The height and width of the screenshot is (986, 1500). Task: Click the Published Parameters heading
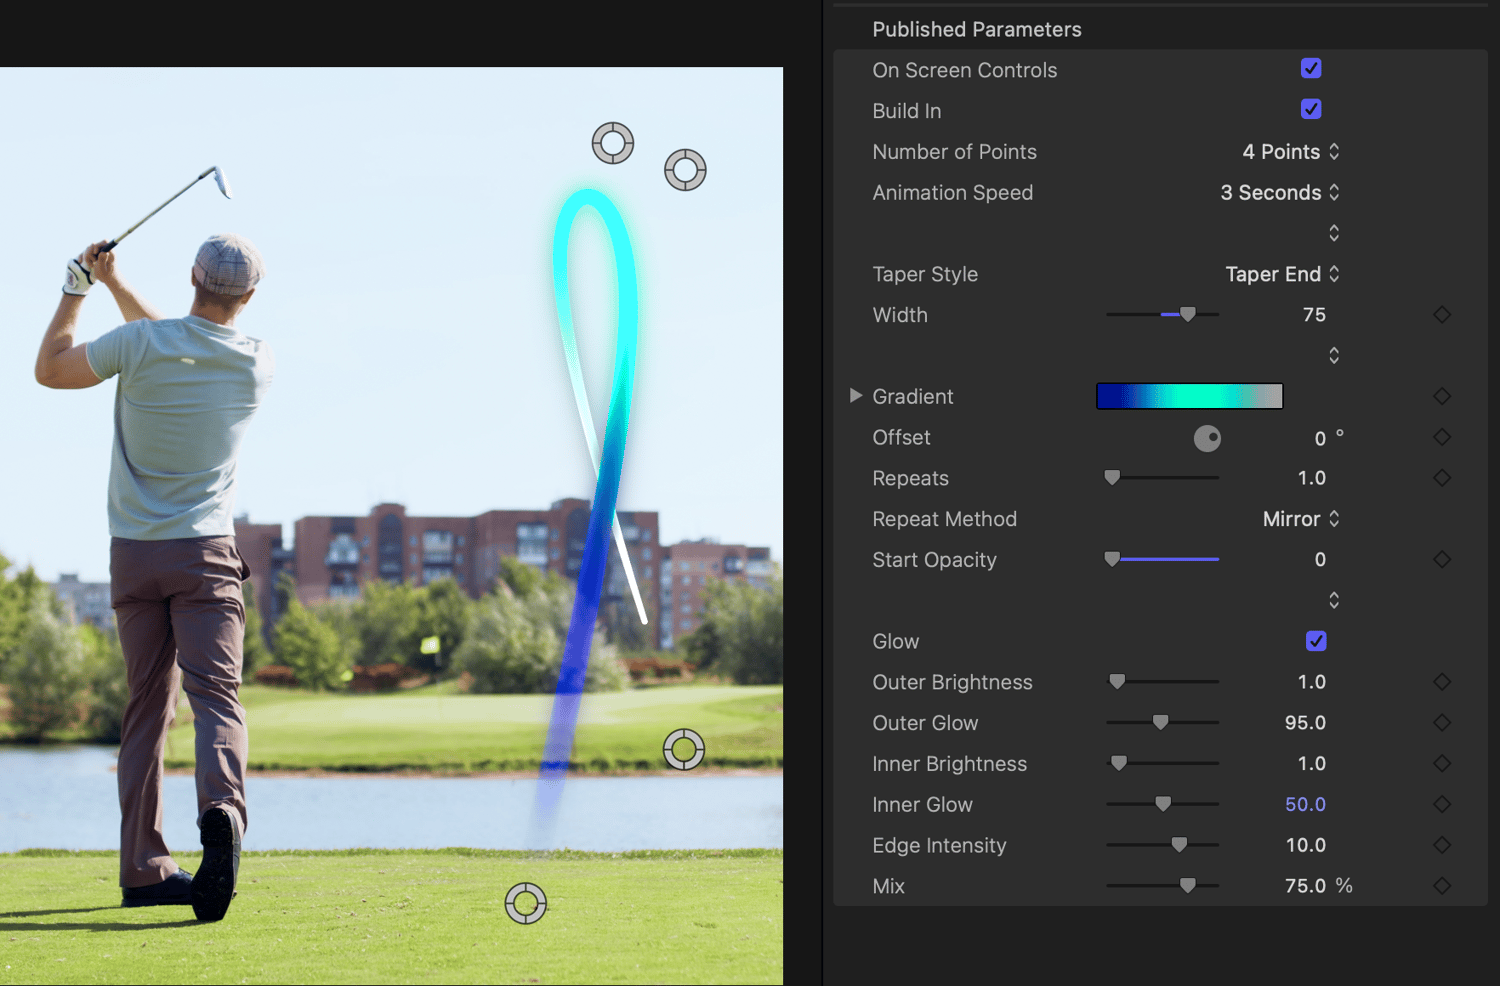click(x=977, y=29)
